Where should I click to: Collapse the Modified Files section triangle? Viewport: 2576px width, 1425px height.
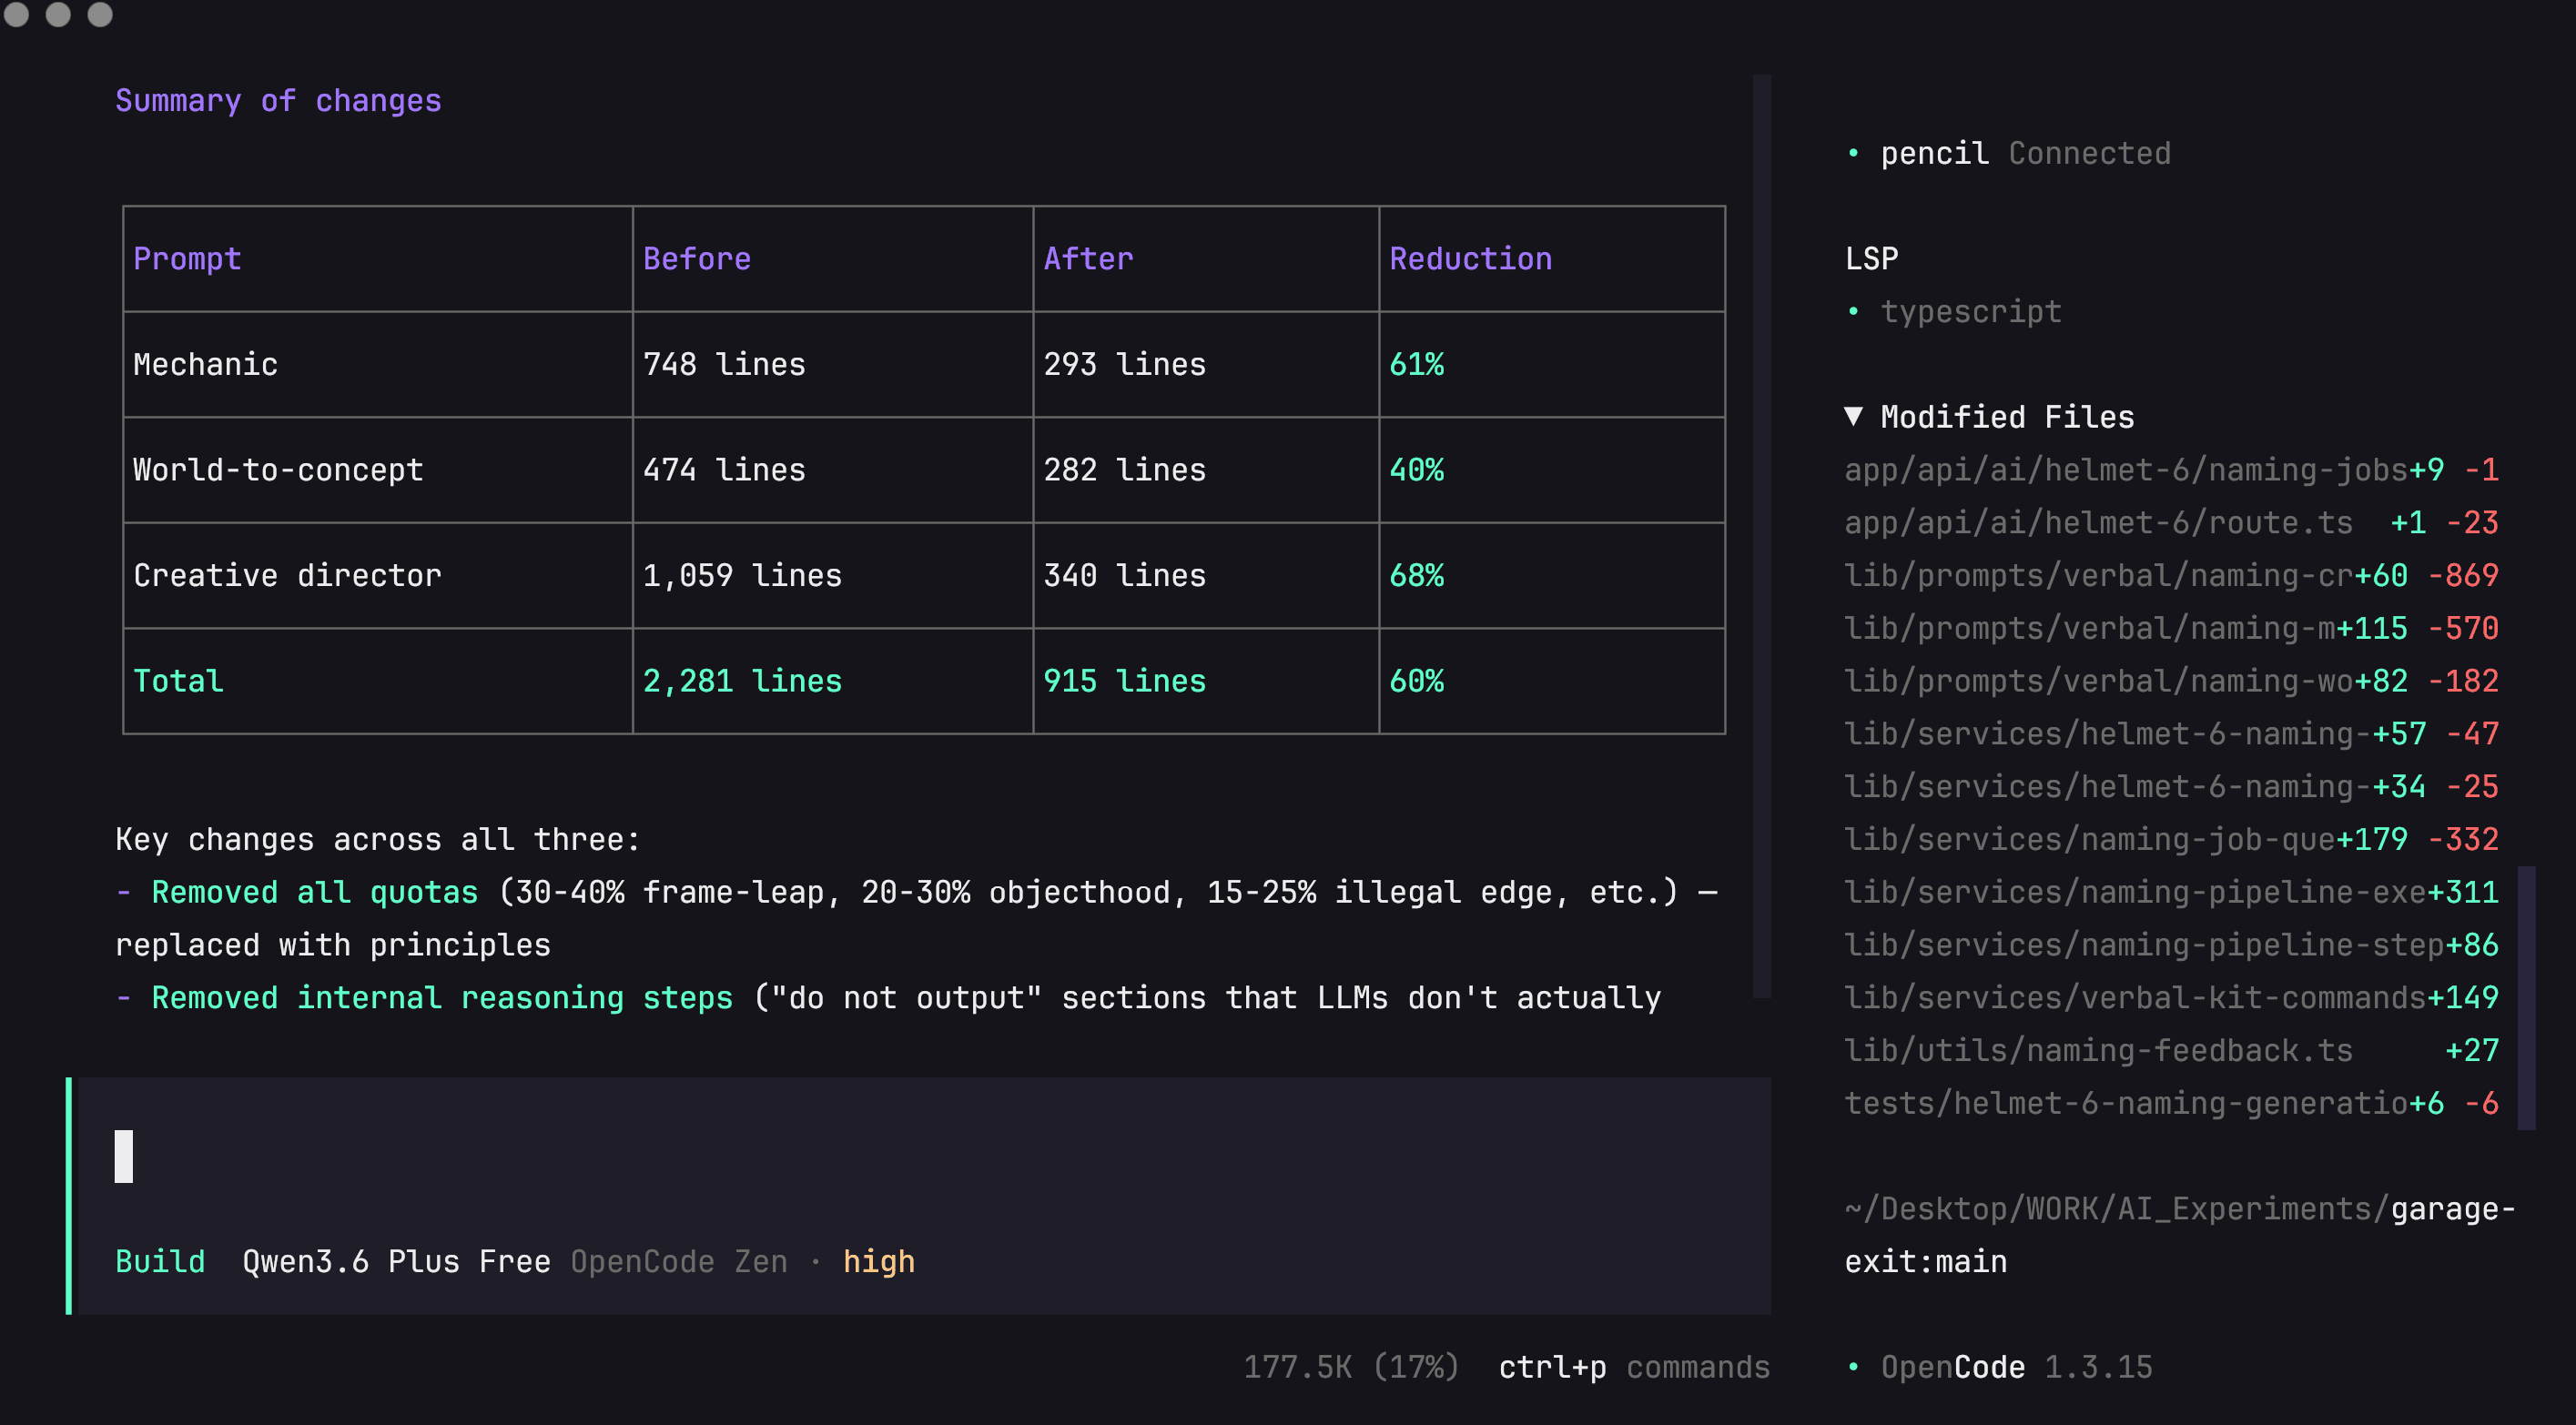(1853, 416)
